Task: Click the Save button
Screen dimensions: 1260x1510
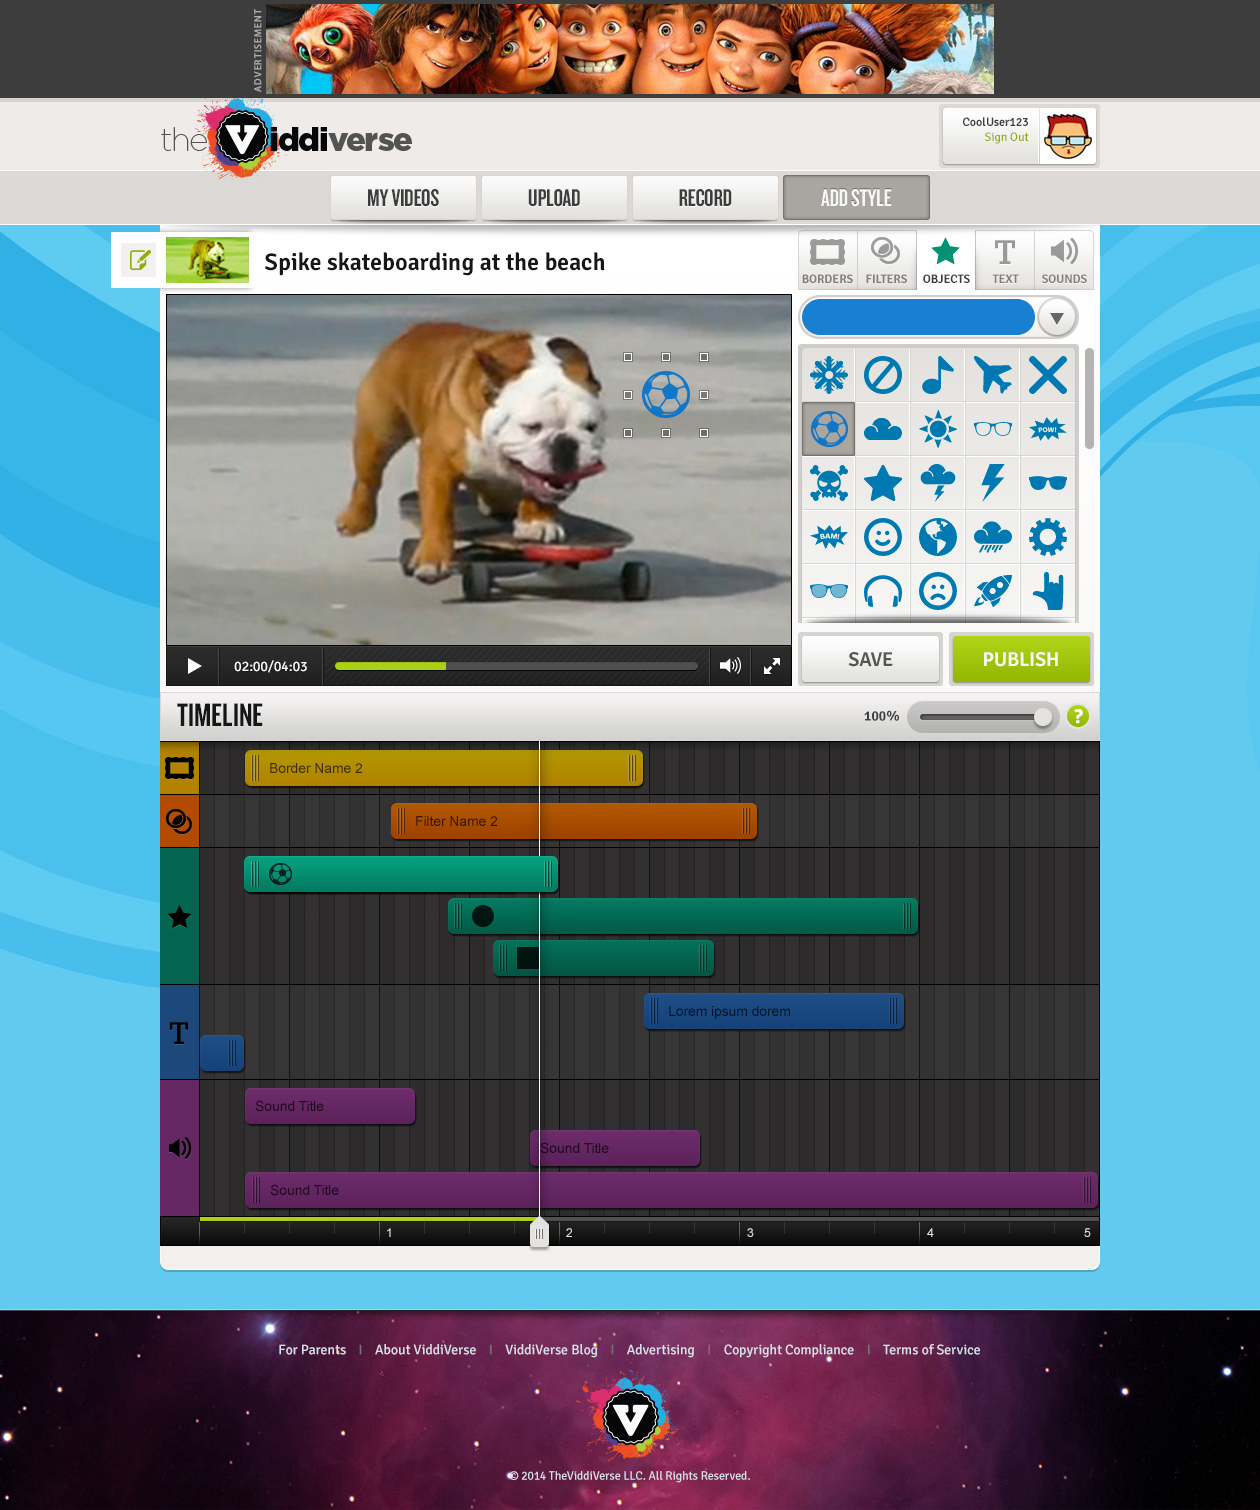Action: 871,659
